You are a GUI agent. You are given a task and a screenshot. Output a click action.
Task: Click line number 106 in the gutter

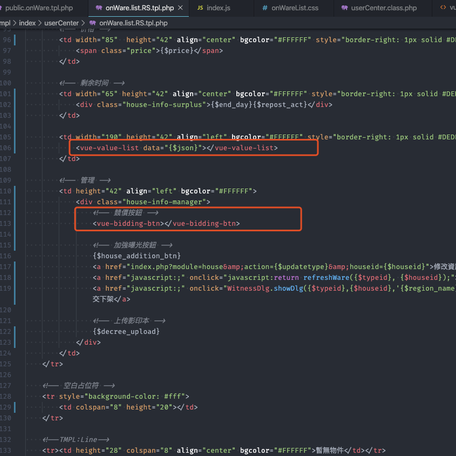point(6,148)
